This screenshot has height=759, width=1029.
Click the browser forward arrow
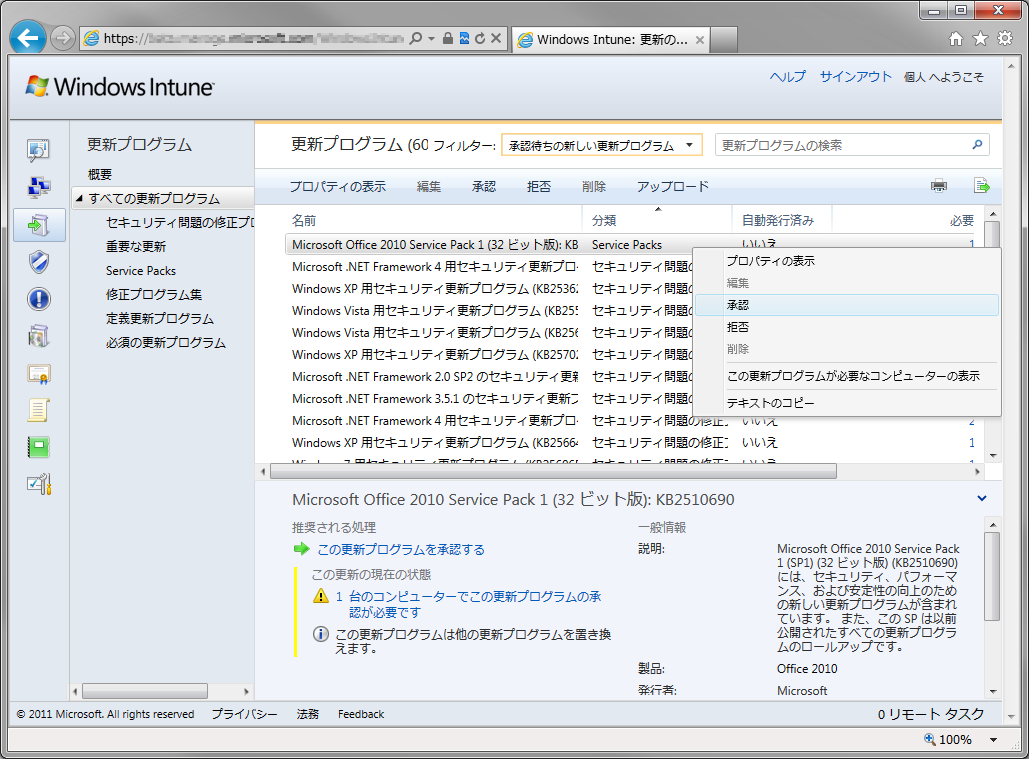pyautogui.click(x=62, y=38)
